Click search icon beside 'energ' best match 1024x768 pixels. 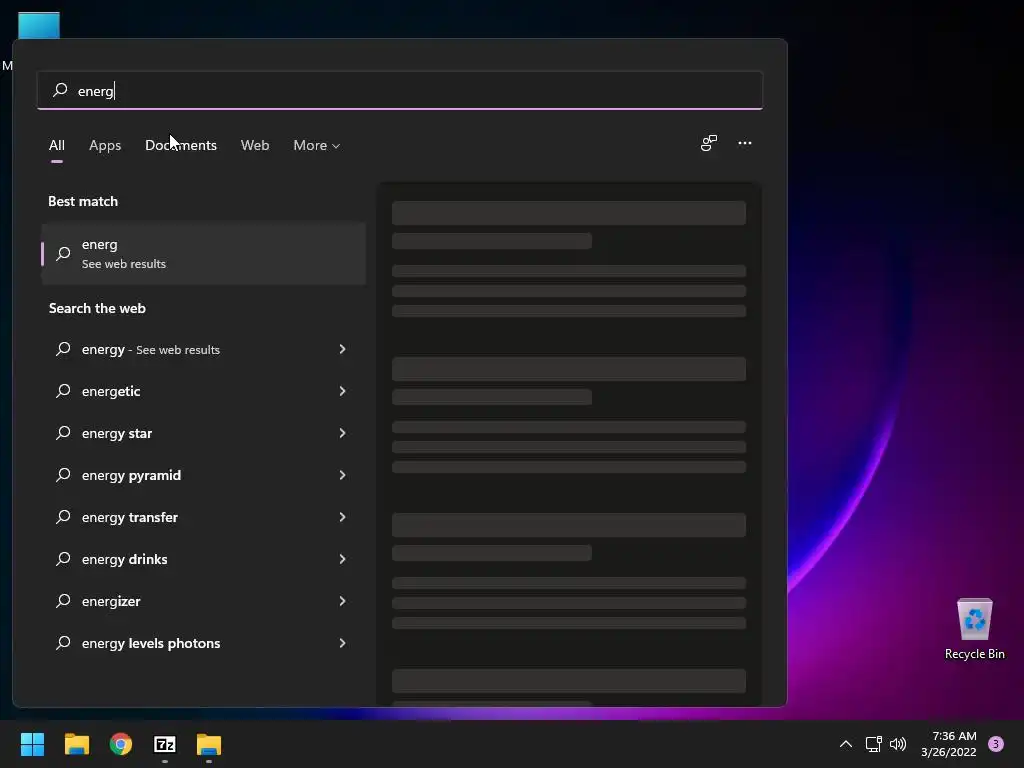(63, 253)
